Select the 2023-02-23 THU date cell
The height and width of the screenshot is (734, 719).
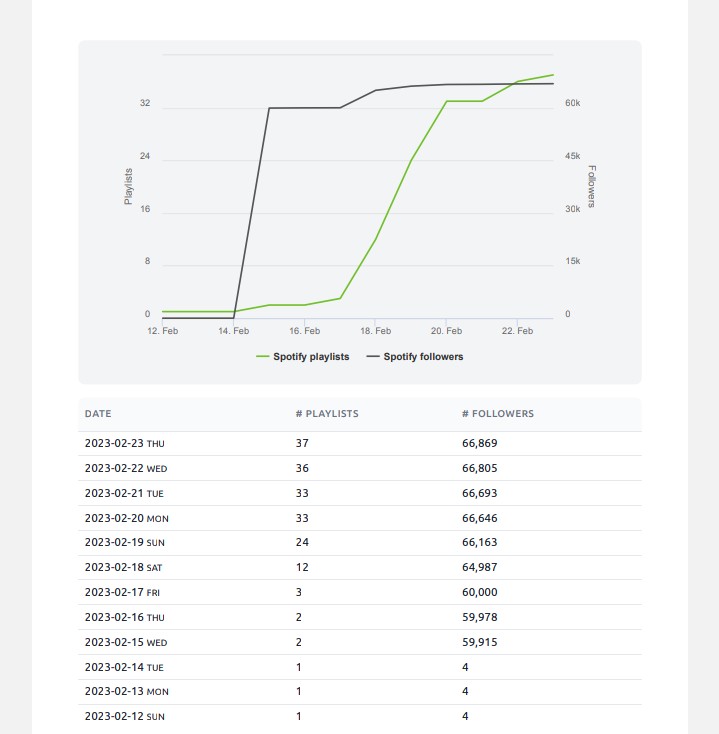pyautogui.click(x=125, y=443)
